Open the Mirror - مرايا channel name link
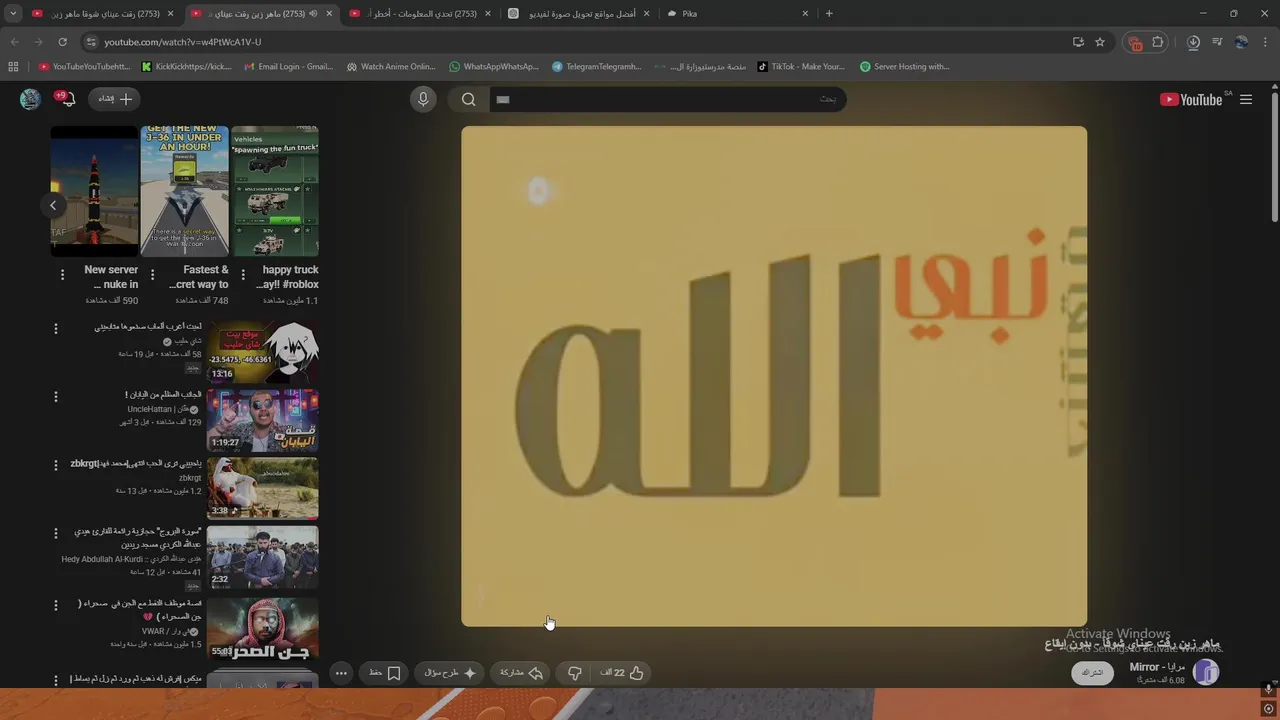 pyautogui.click(x=1157, y=667)
